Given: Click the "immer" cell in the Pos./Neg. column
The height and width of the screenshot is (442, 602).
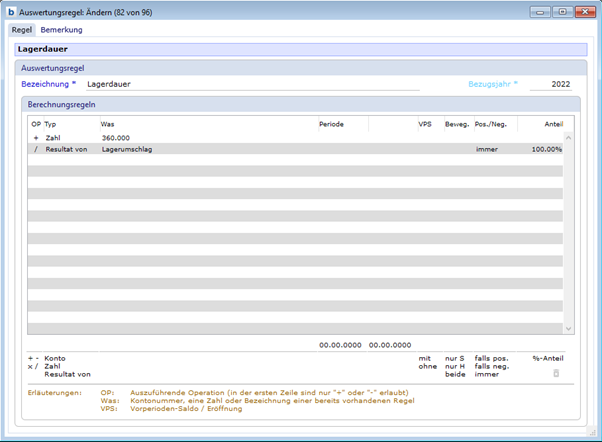Looking at the screenshot, I should pos(487,149).
